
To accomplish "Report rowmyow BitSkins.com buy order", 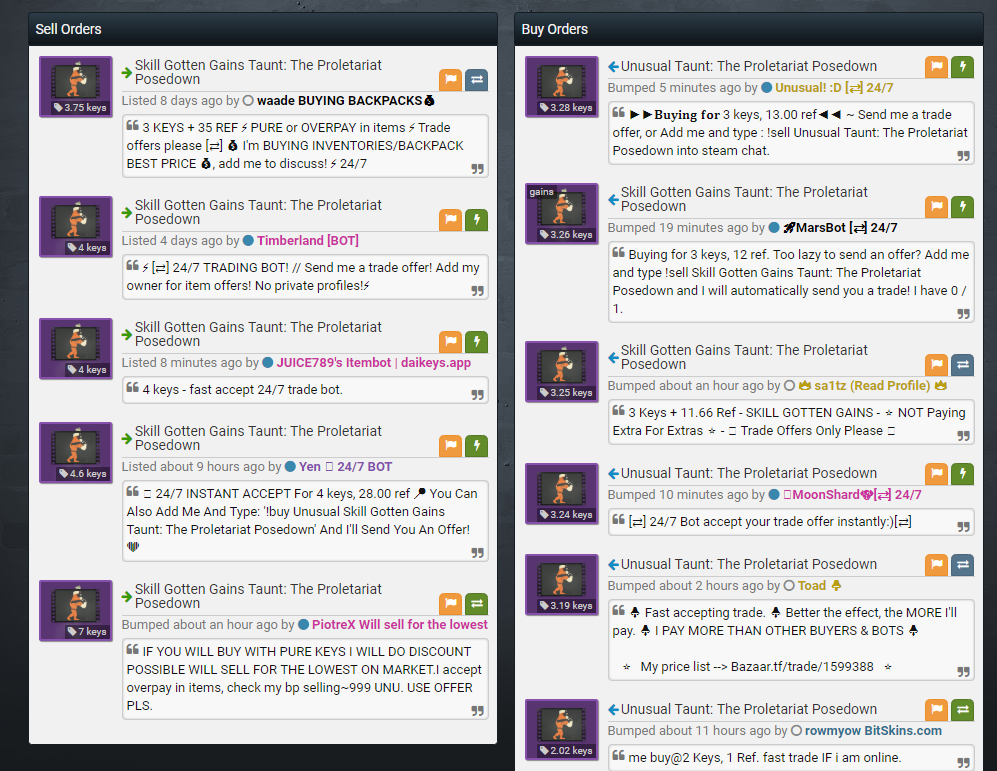I will [936, 710].
